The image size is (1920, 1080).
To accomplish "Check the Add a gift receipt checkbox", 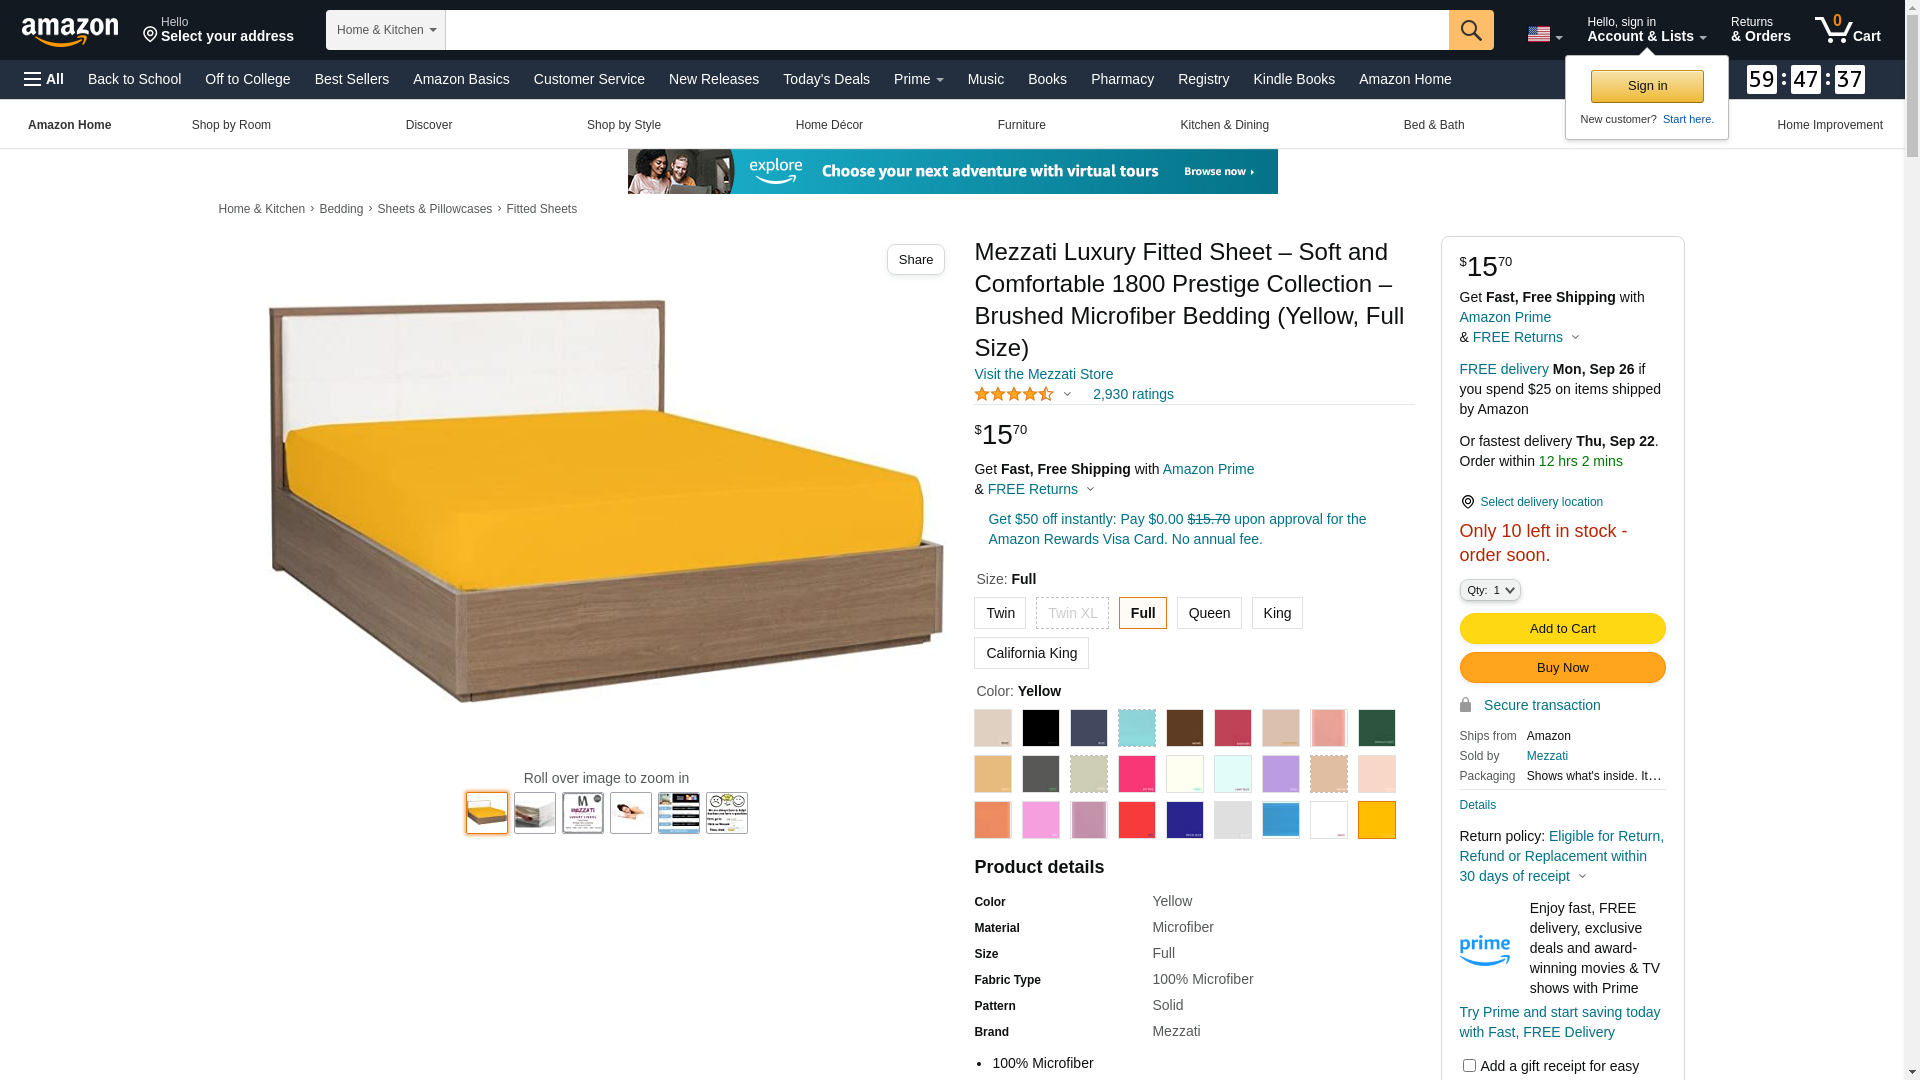I will coord(1469,1066).
